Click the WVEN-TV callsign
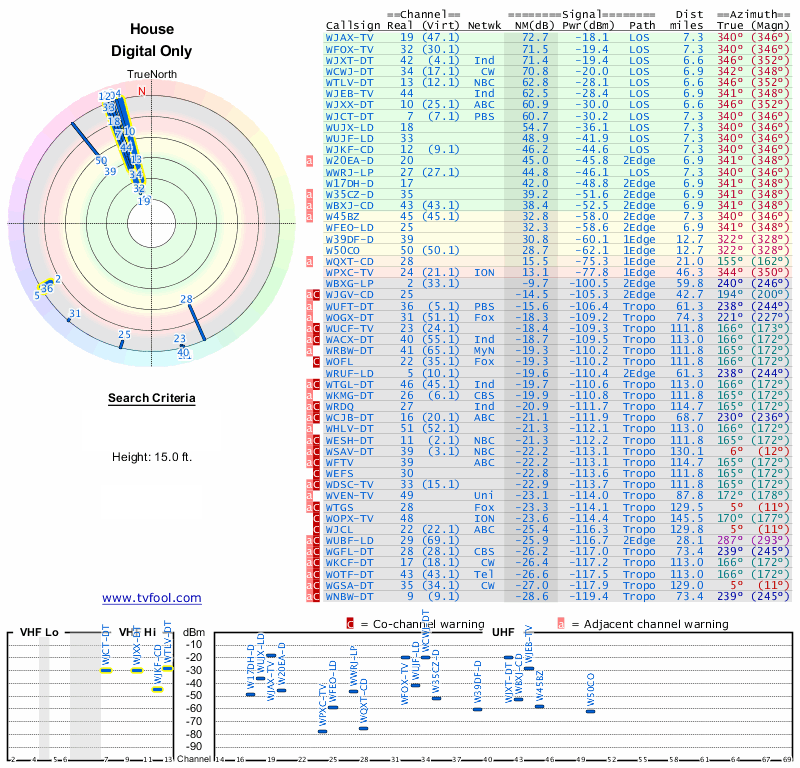This screenshot has height=768, width=800. (x=349, y=496)
